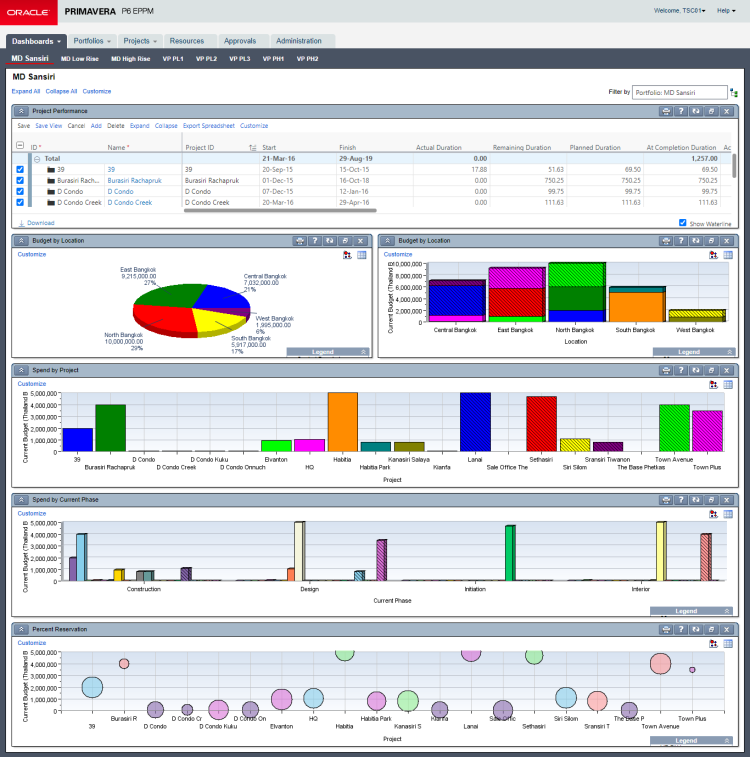Toggle checkbox for project row 39

click(x=21, y=170)
